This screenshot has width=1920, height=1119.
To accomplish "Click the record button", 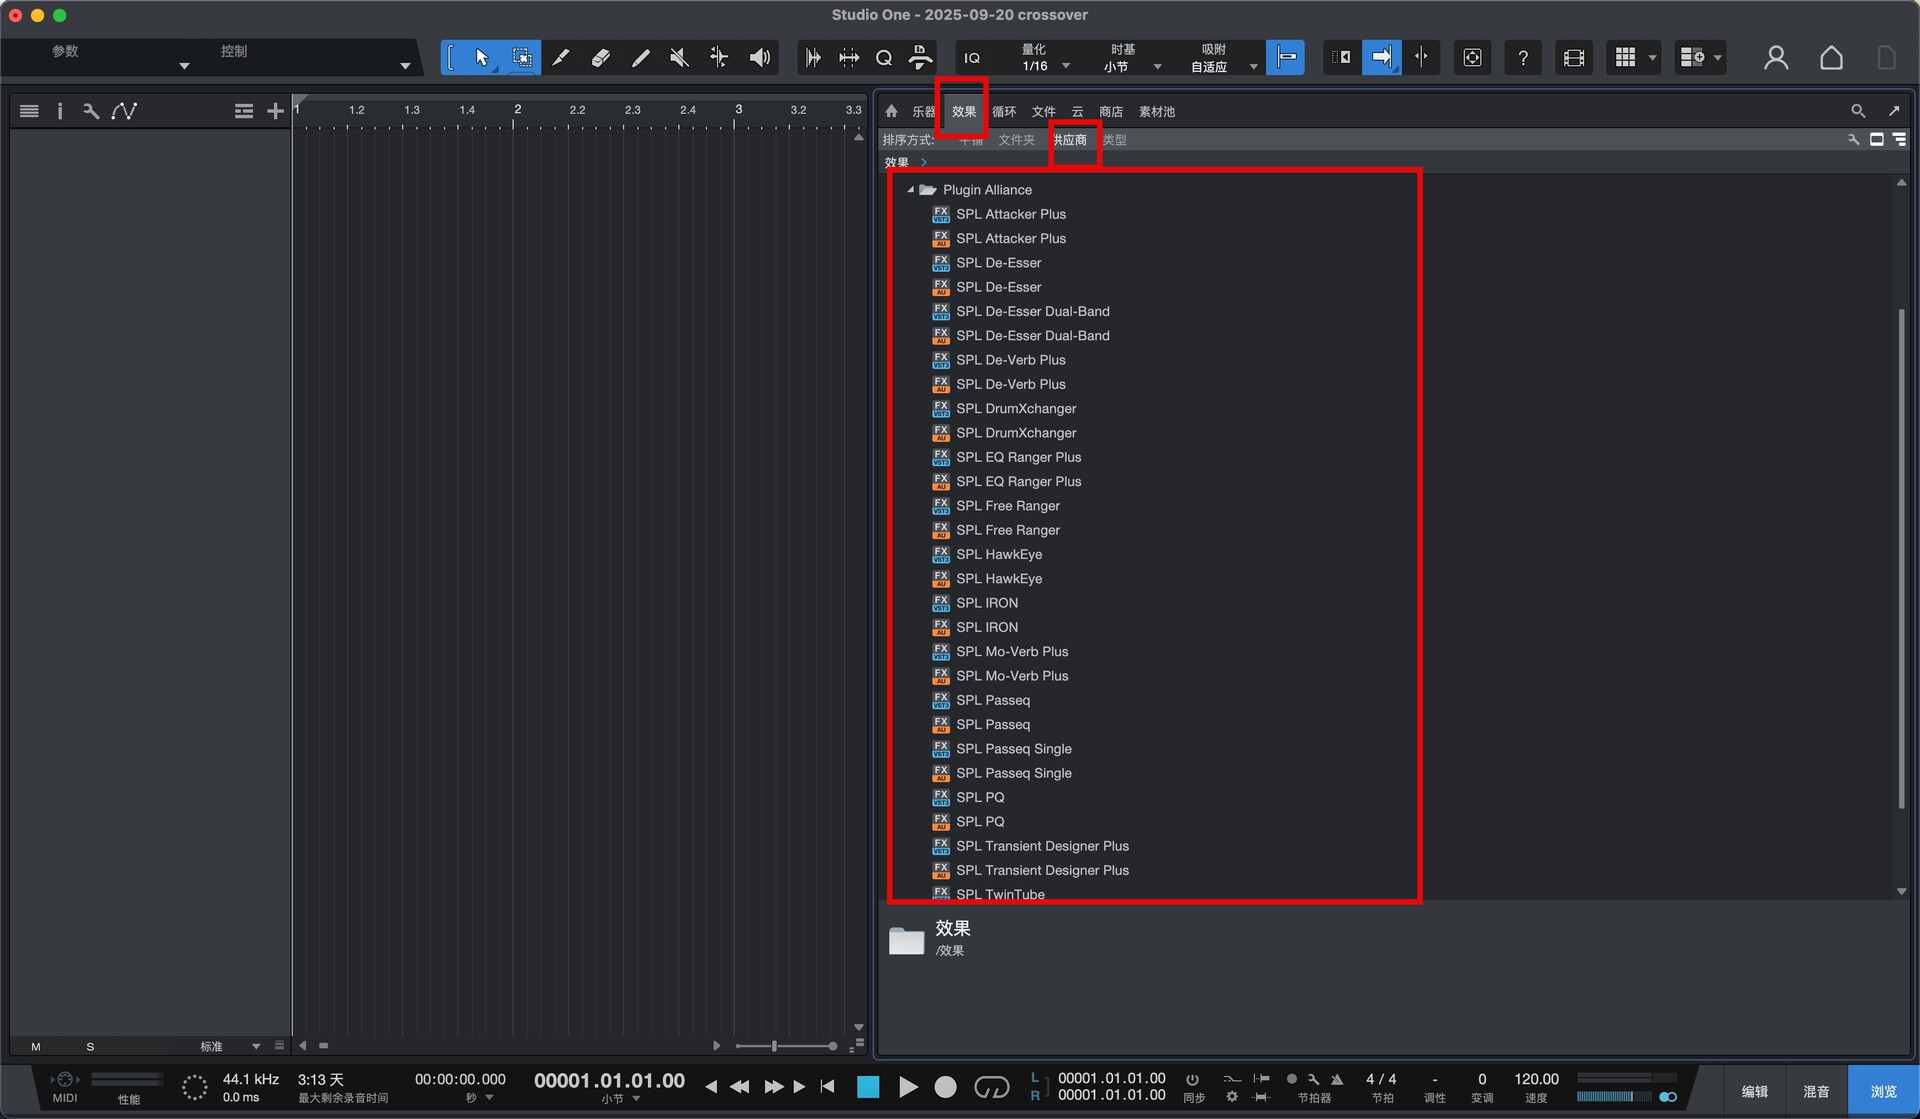I will click(945, 1087).
